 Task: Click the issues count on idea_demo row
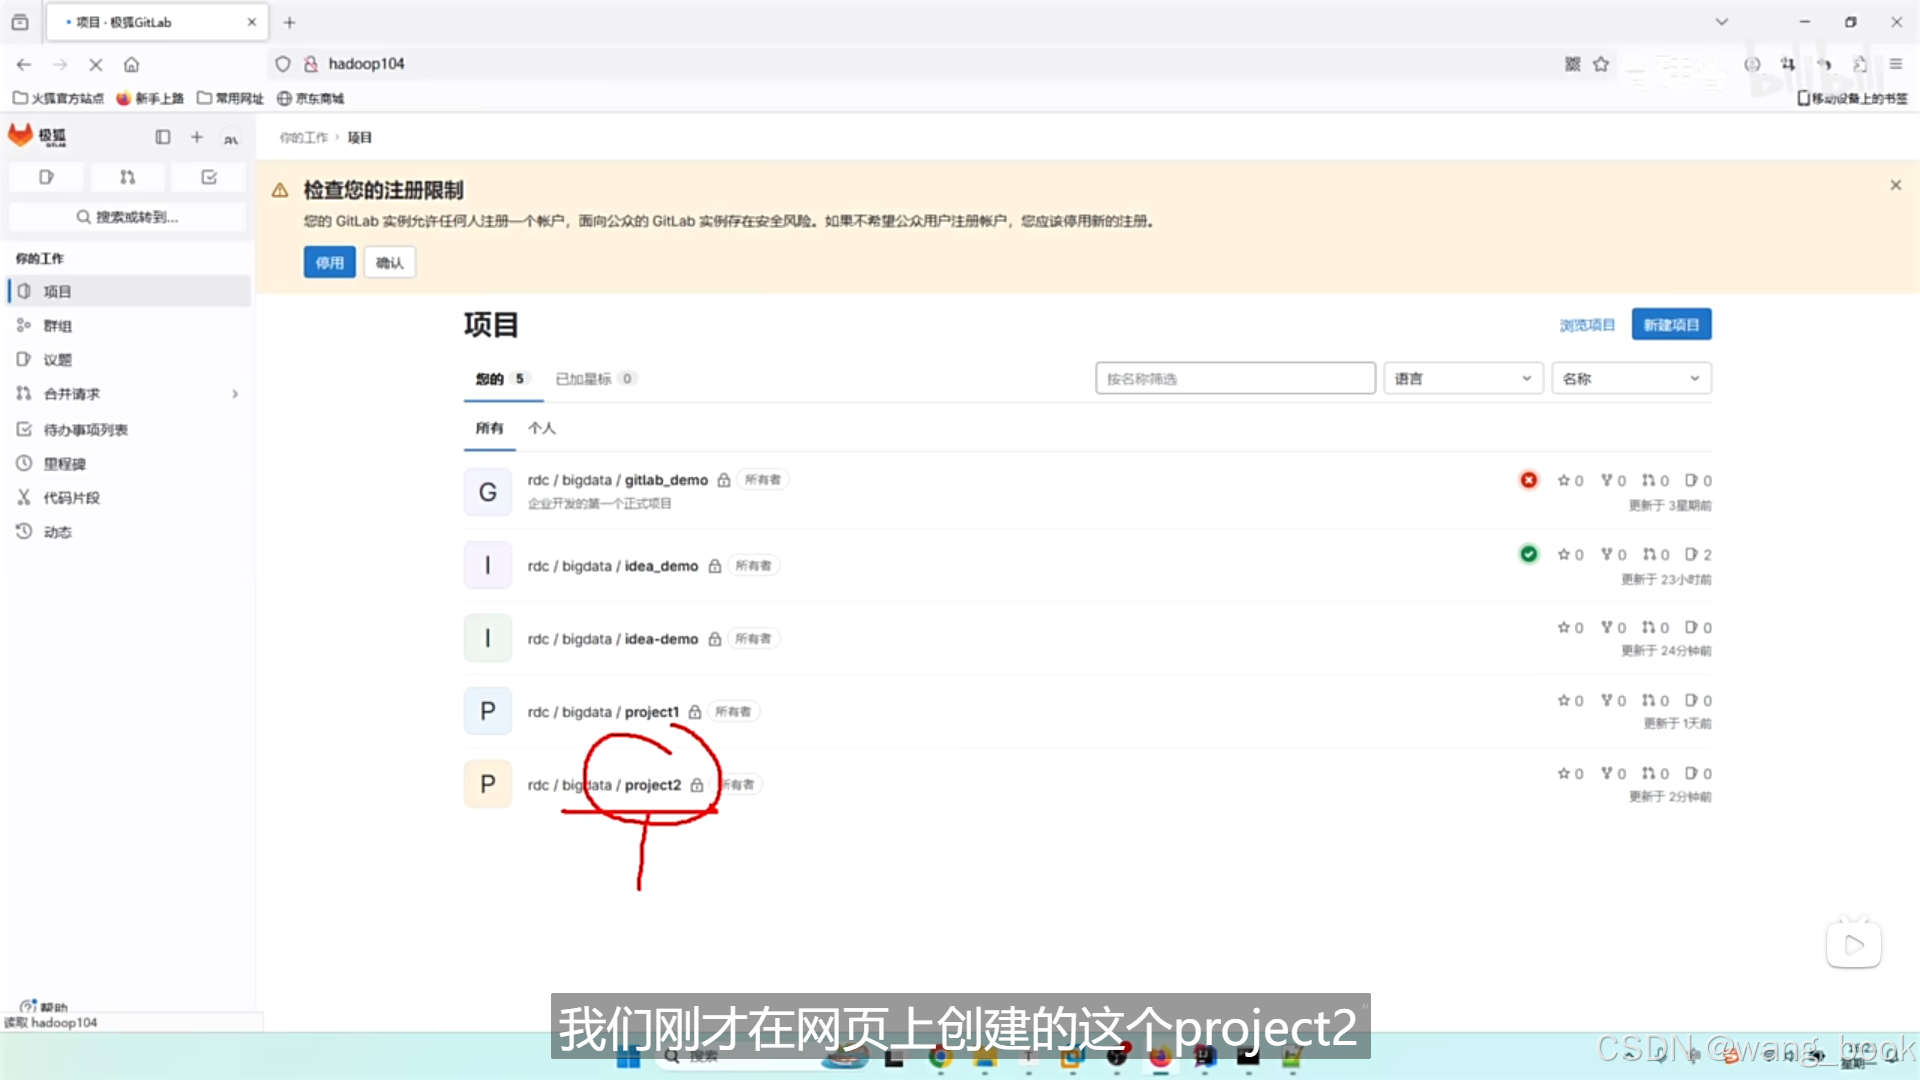click(x=1698, y=554)
